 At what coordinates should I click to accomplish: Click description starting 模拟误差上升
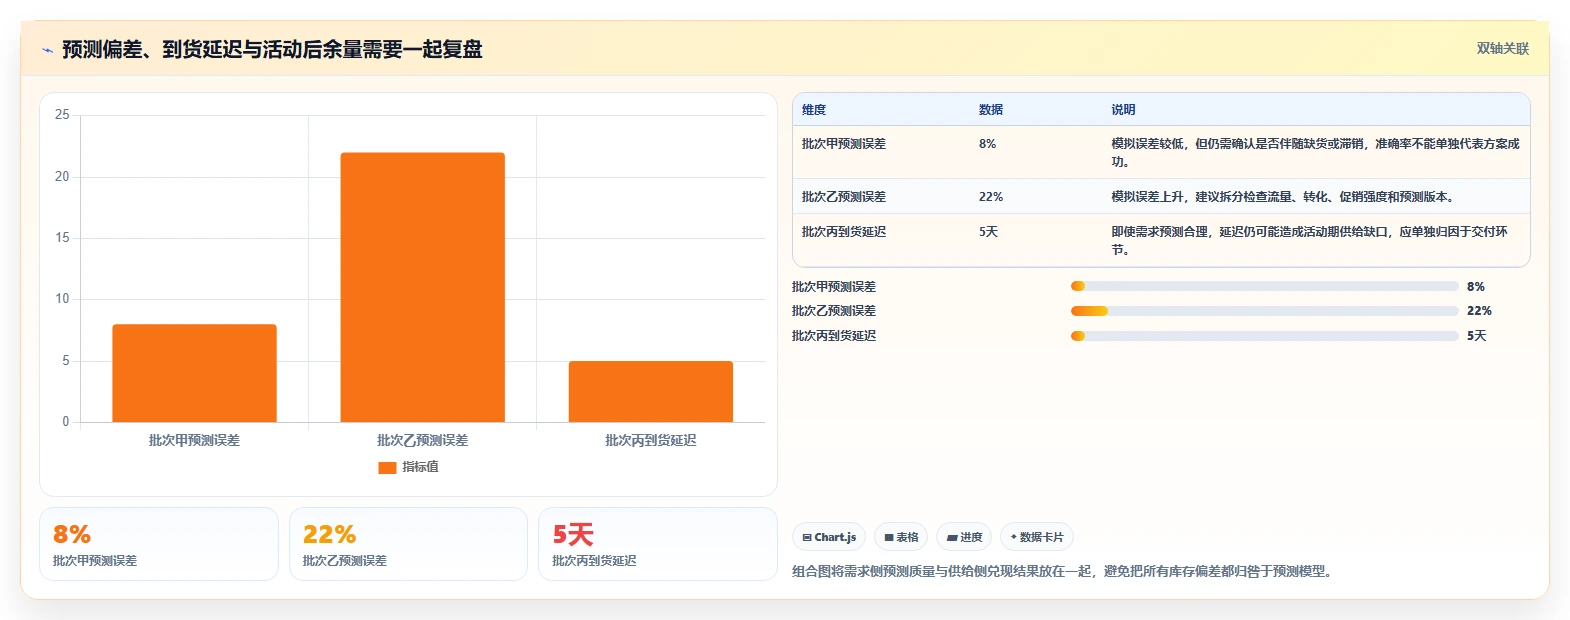[1283, 197]
